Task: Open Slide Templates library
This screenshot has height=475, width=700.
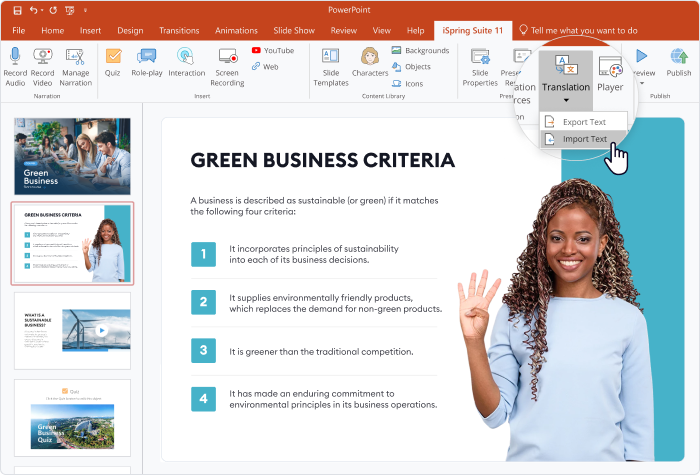Action: (x=330, y=67)
